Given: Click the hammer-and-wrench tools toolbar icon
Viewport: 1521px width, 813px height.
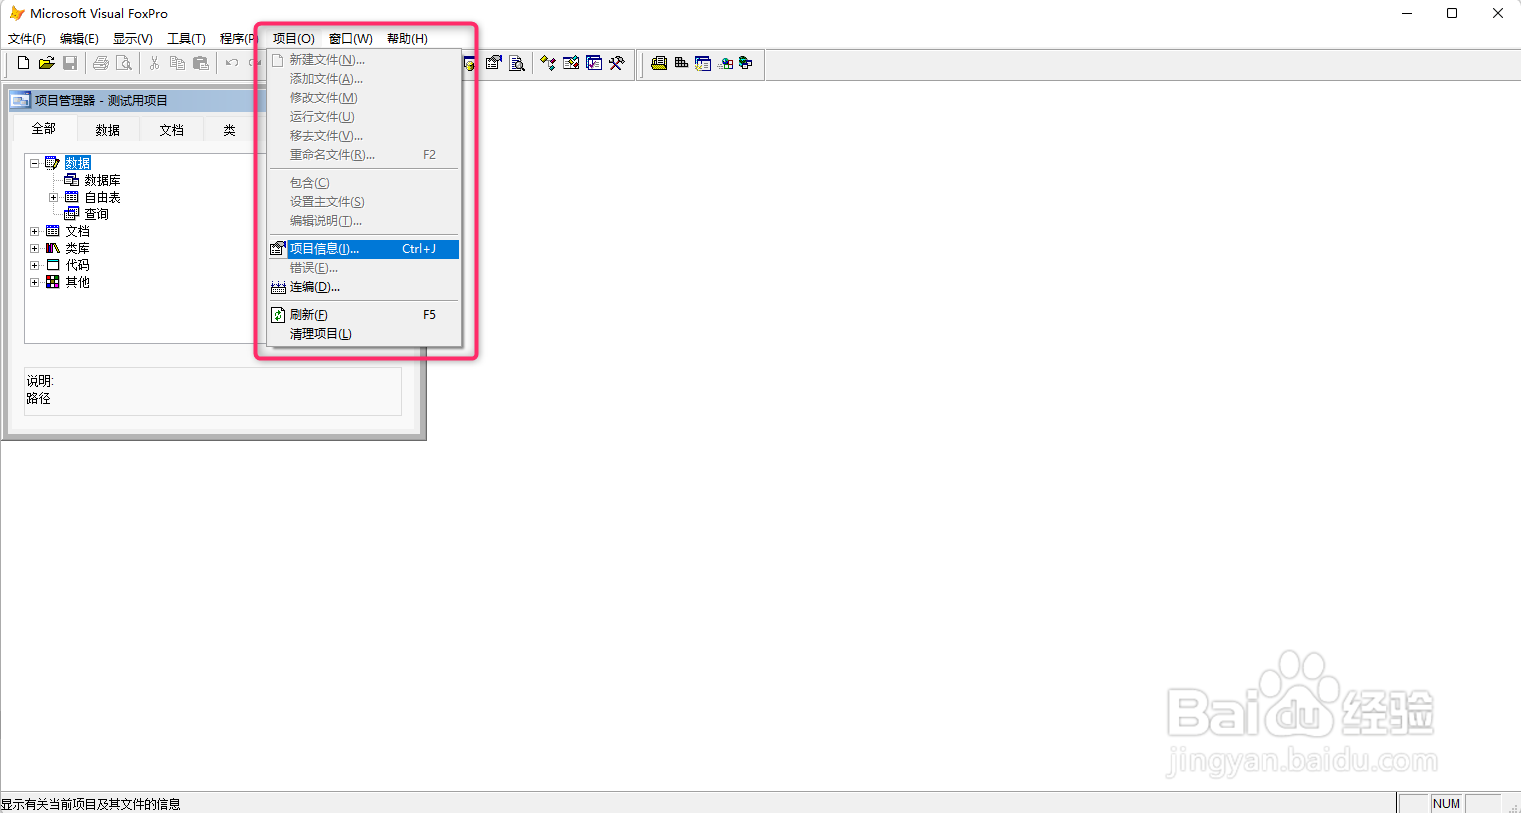Looking at the screenshot, I should (x=617, y=63).
